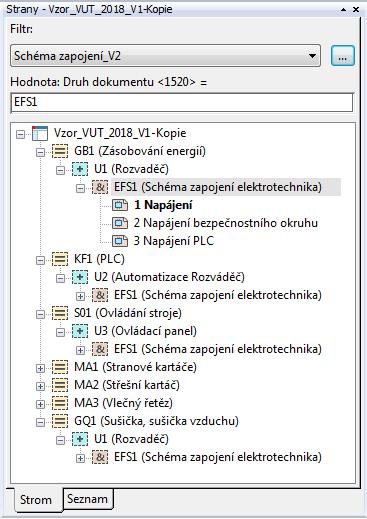Click the document type icon under U3
The width and height of the screenshot is (367, 519).
tap(100, 349)
